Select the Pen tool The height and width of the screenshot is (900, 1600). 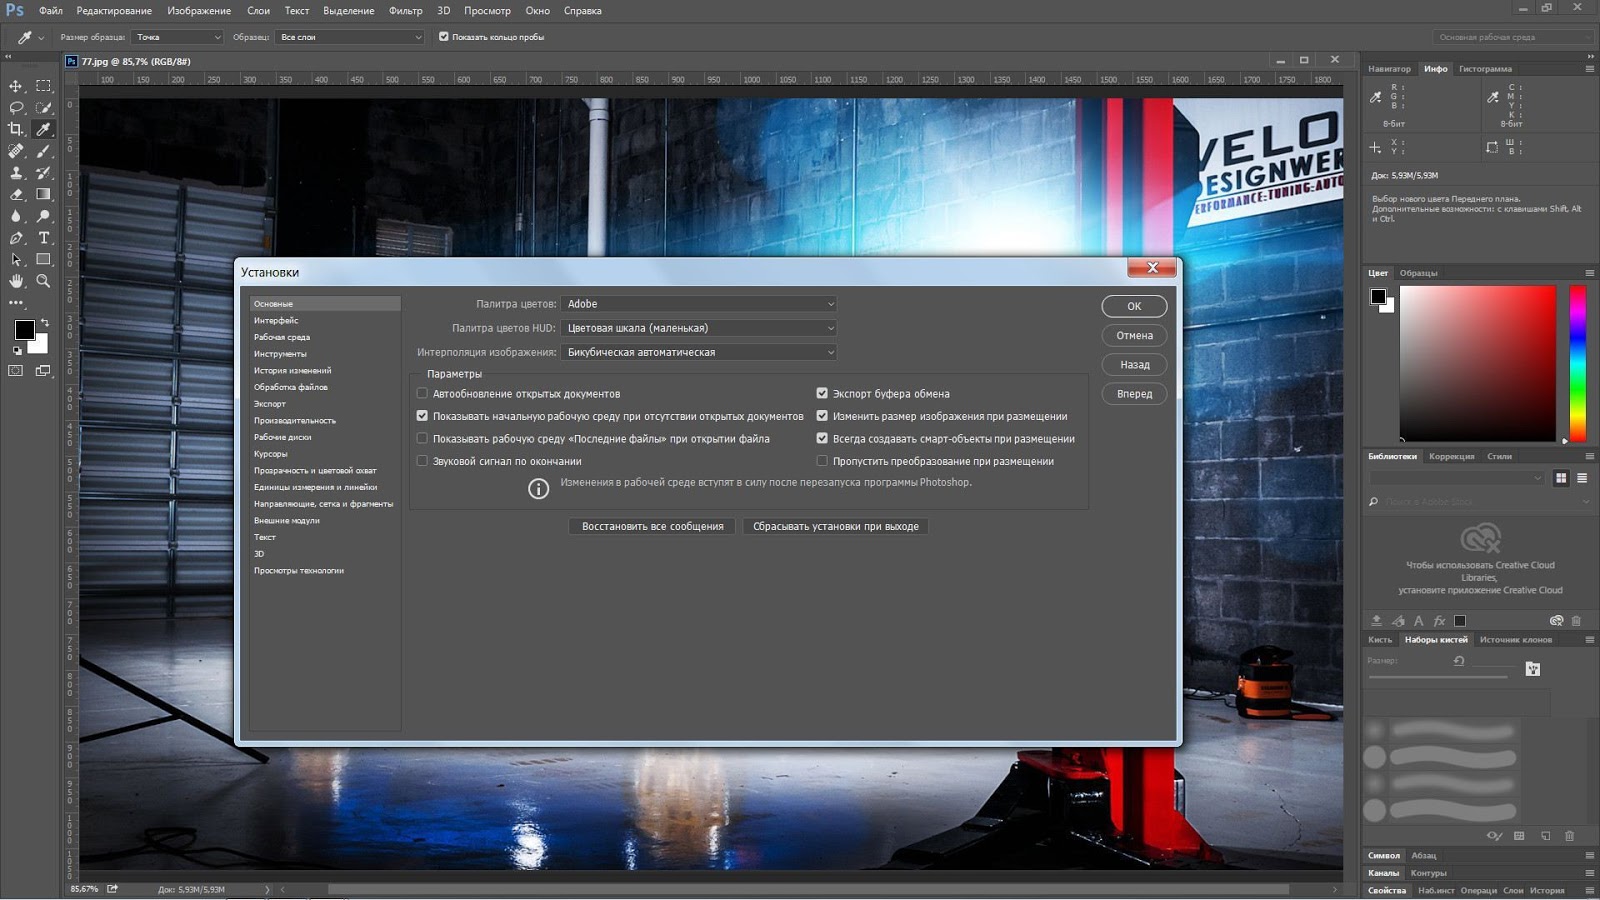[x=16, y=238]
